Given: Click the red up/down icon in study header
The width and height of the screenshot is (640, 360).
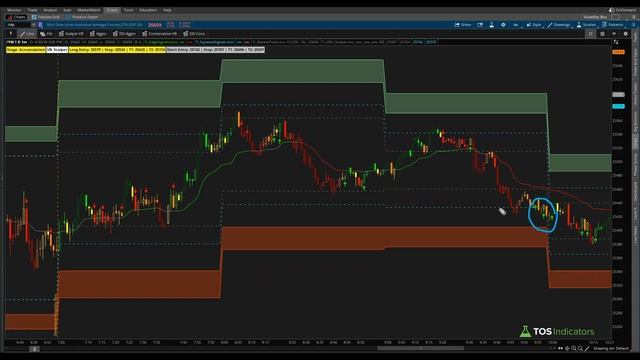Looking at the screenshot, I should tap(190, 42).
